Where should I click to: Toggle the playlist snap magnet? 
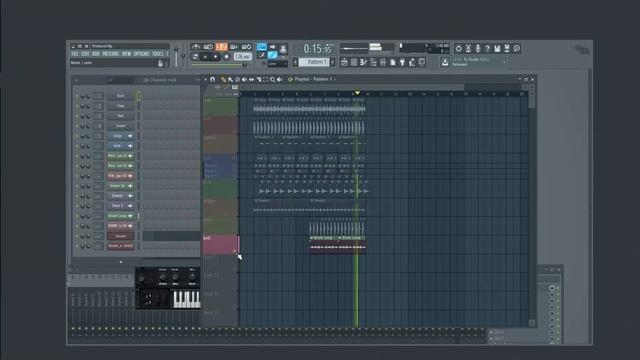[213, 80]
